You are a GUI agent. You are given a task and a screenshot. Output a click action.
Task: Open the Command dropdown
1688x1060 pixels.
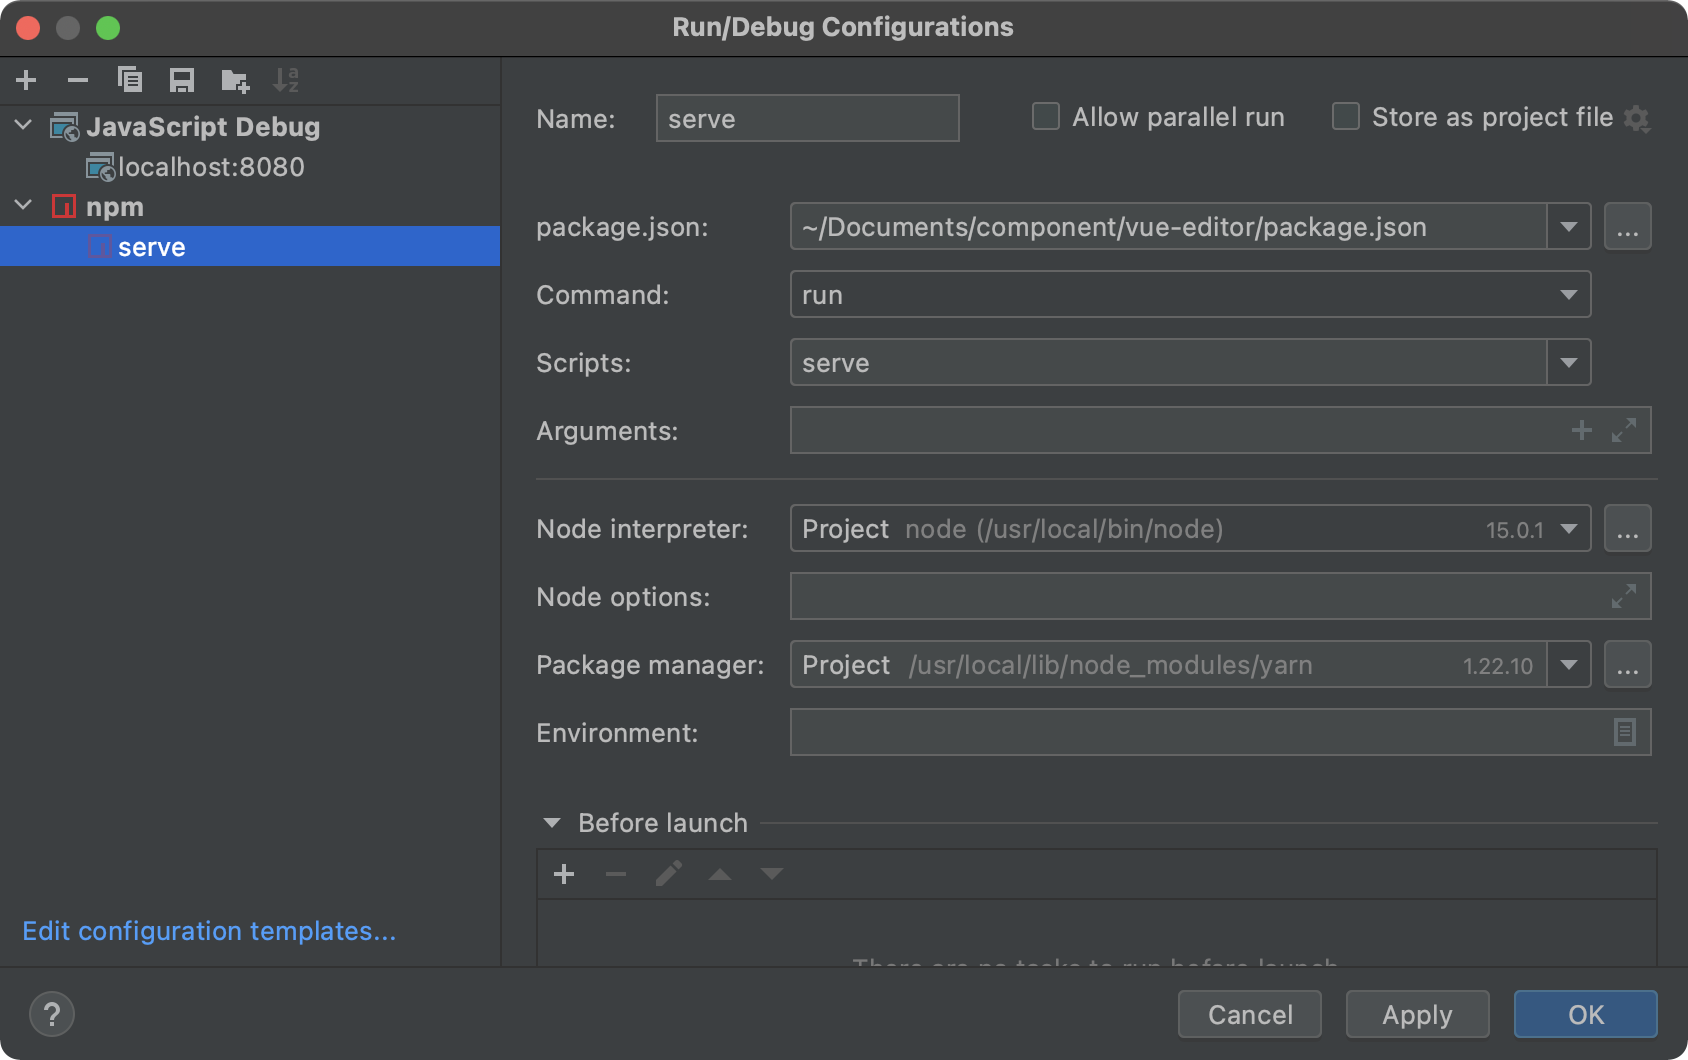(x=1568, y=295)
